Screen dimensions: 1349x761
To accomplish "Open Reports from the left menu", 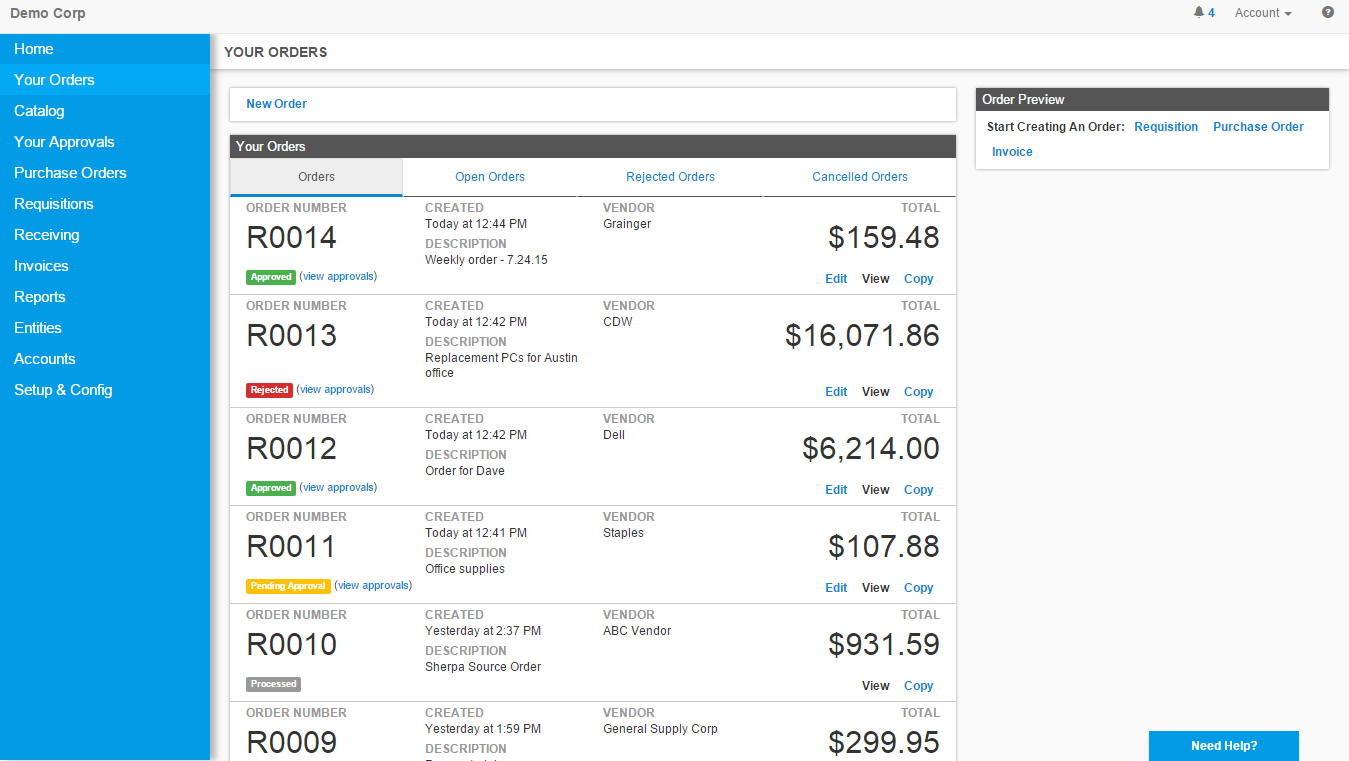I will pyautogui.click(x=40, y=297).
